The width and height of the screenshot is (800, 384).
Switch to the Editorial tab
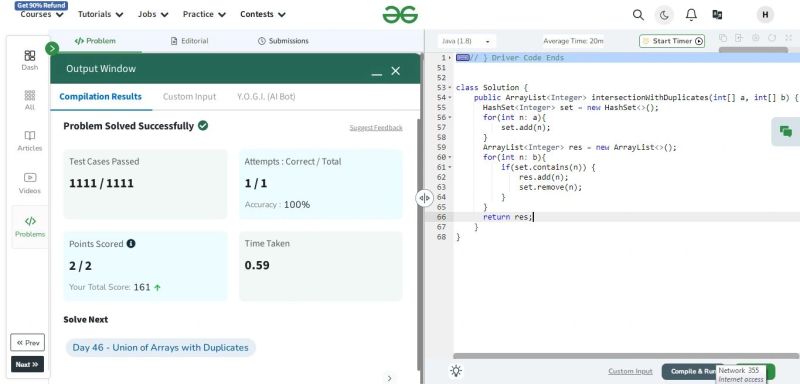point(189,41)
